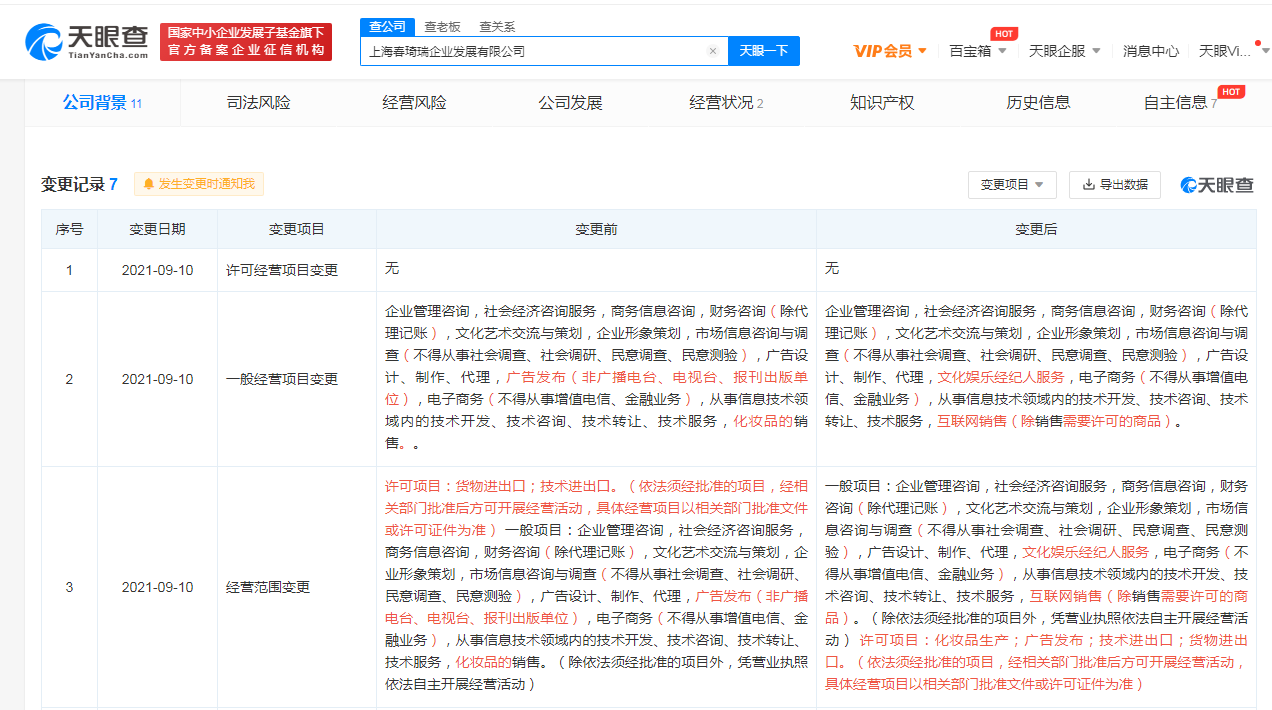
Task: Click row number 2 in the 序号 column
Action: 69,379
